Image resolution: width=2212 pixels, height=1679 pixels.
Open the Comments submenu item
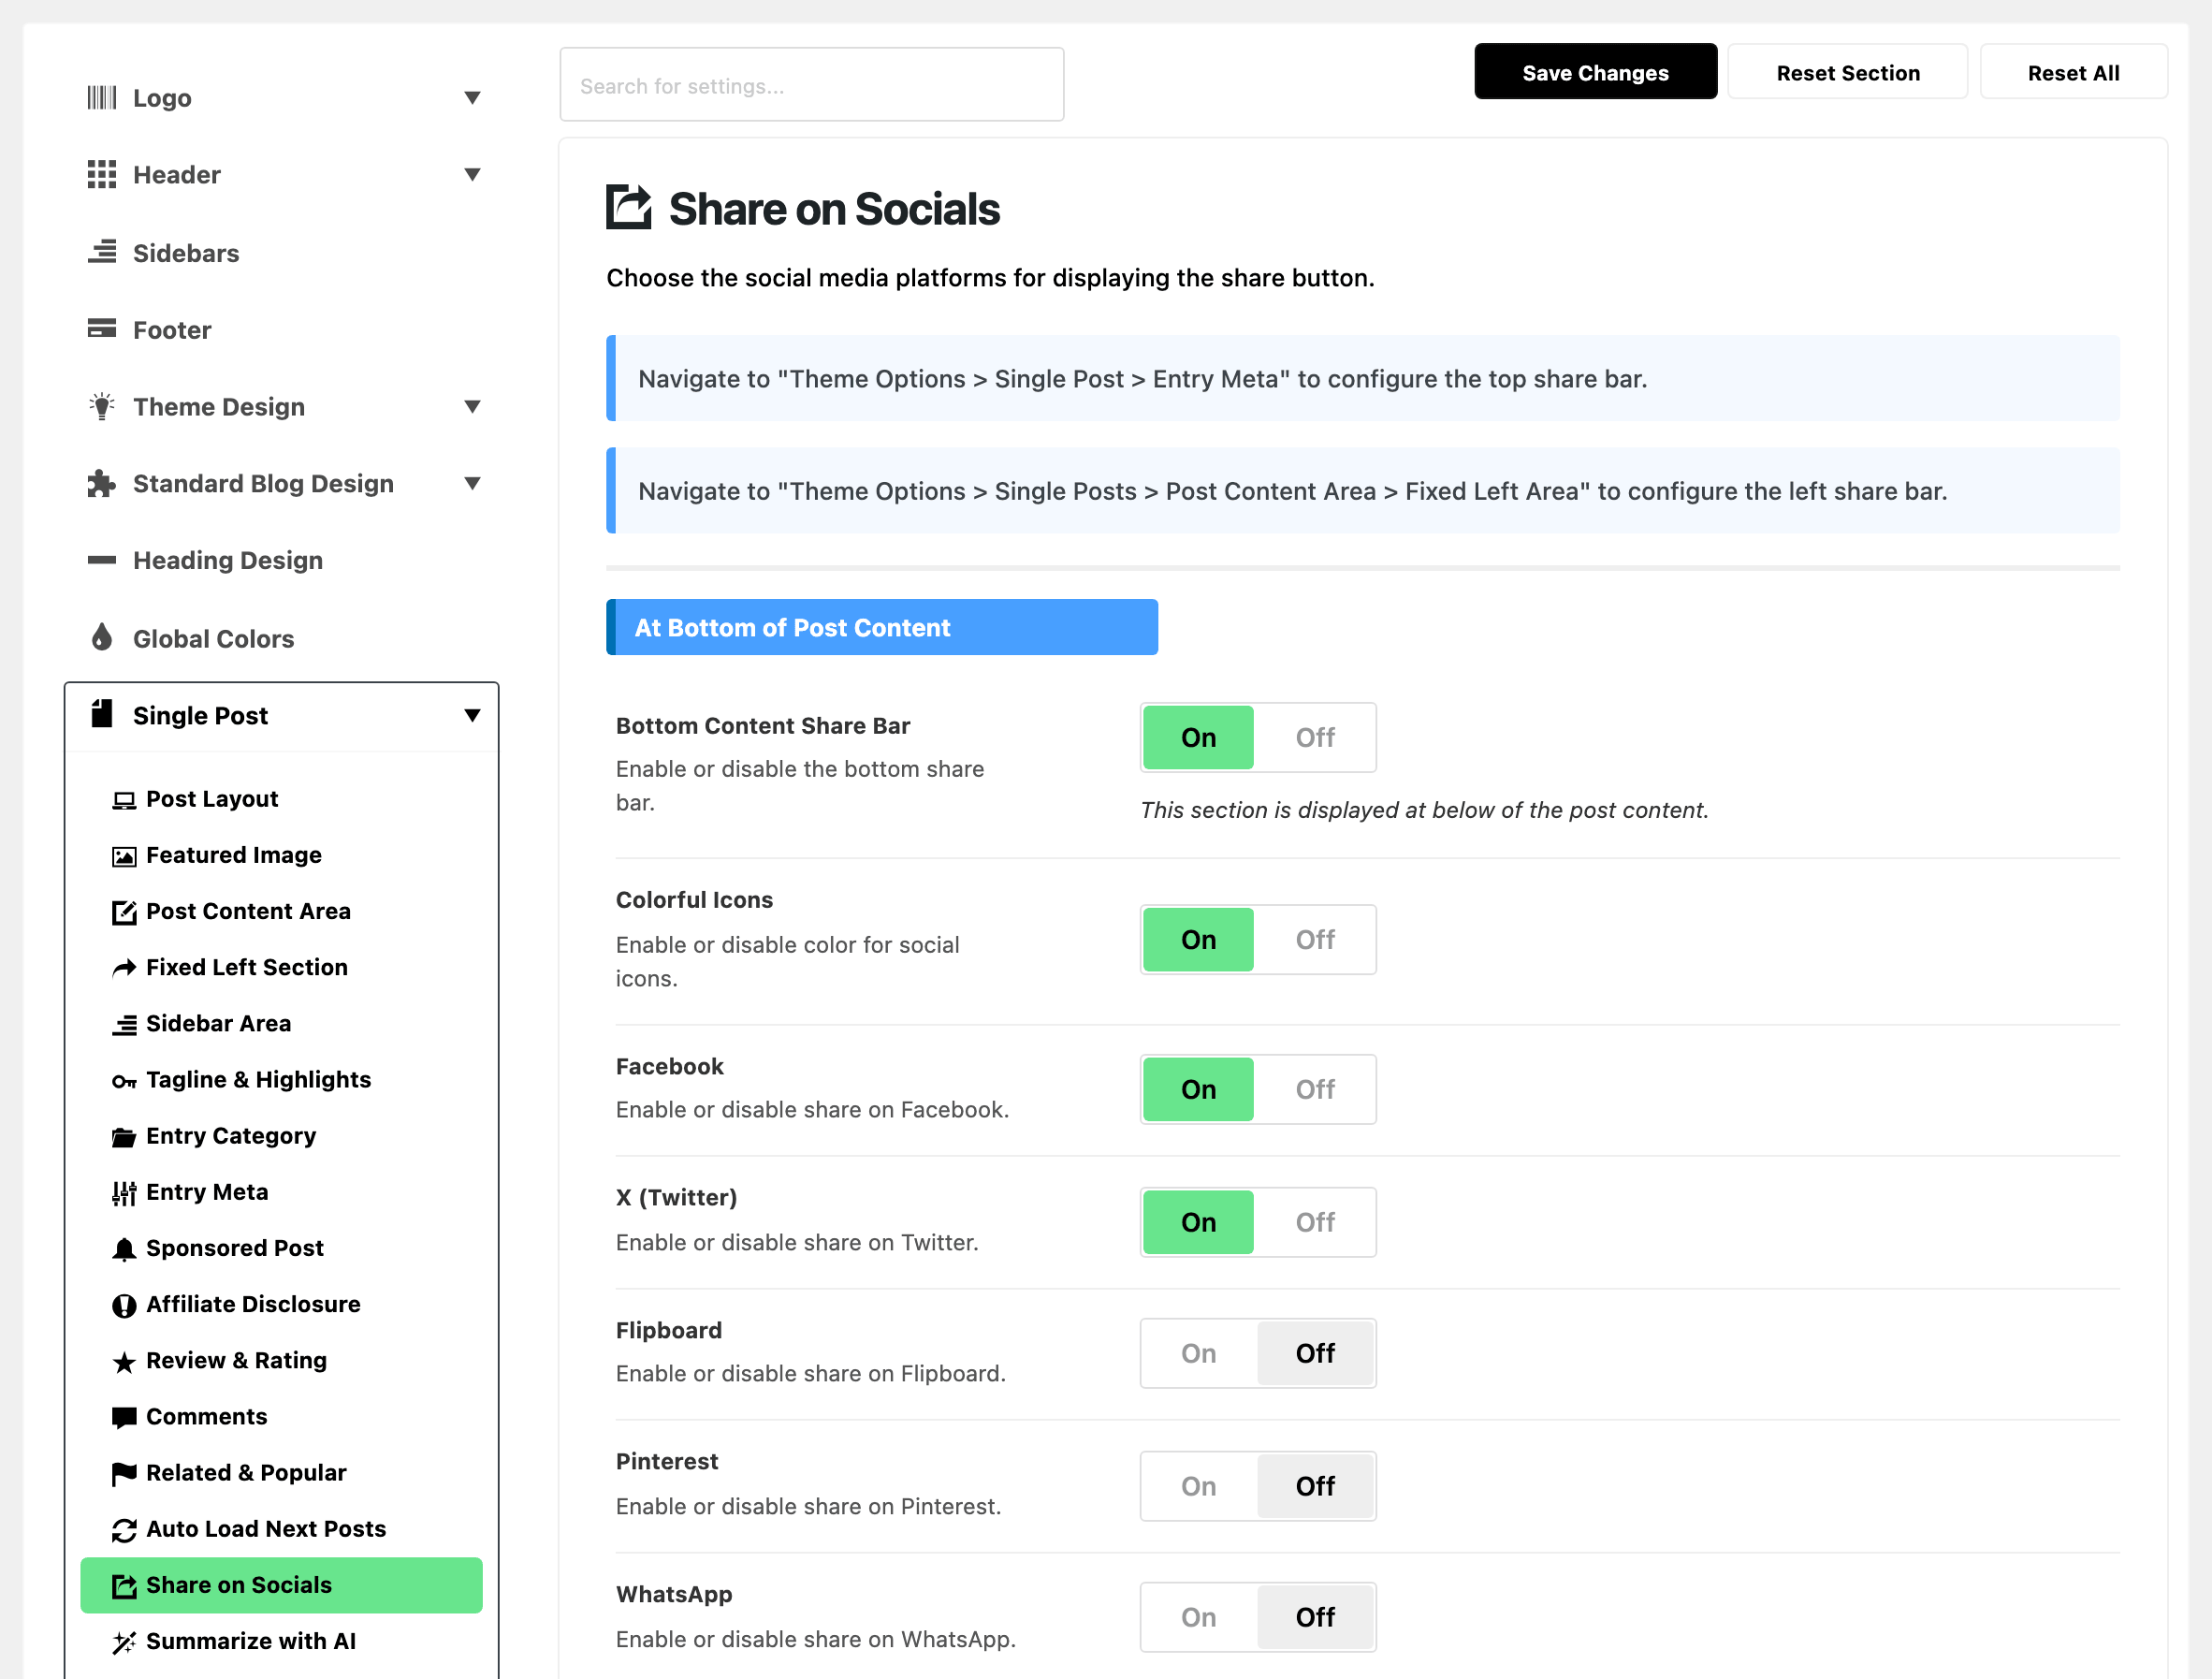(281, 1417)
